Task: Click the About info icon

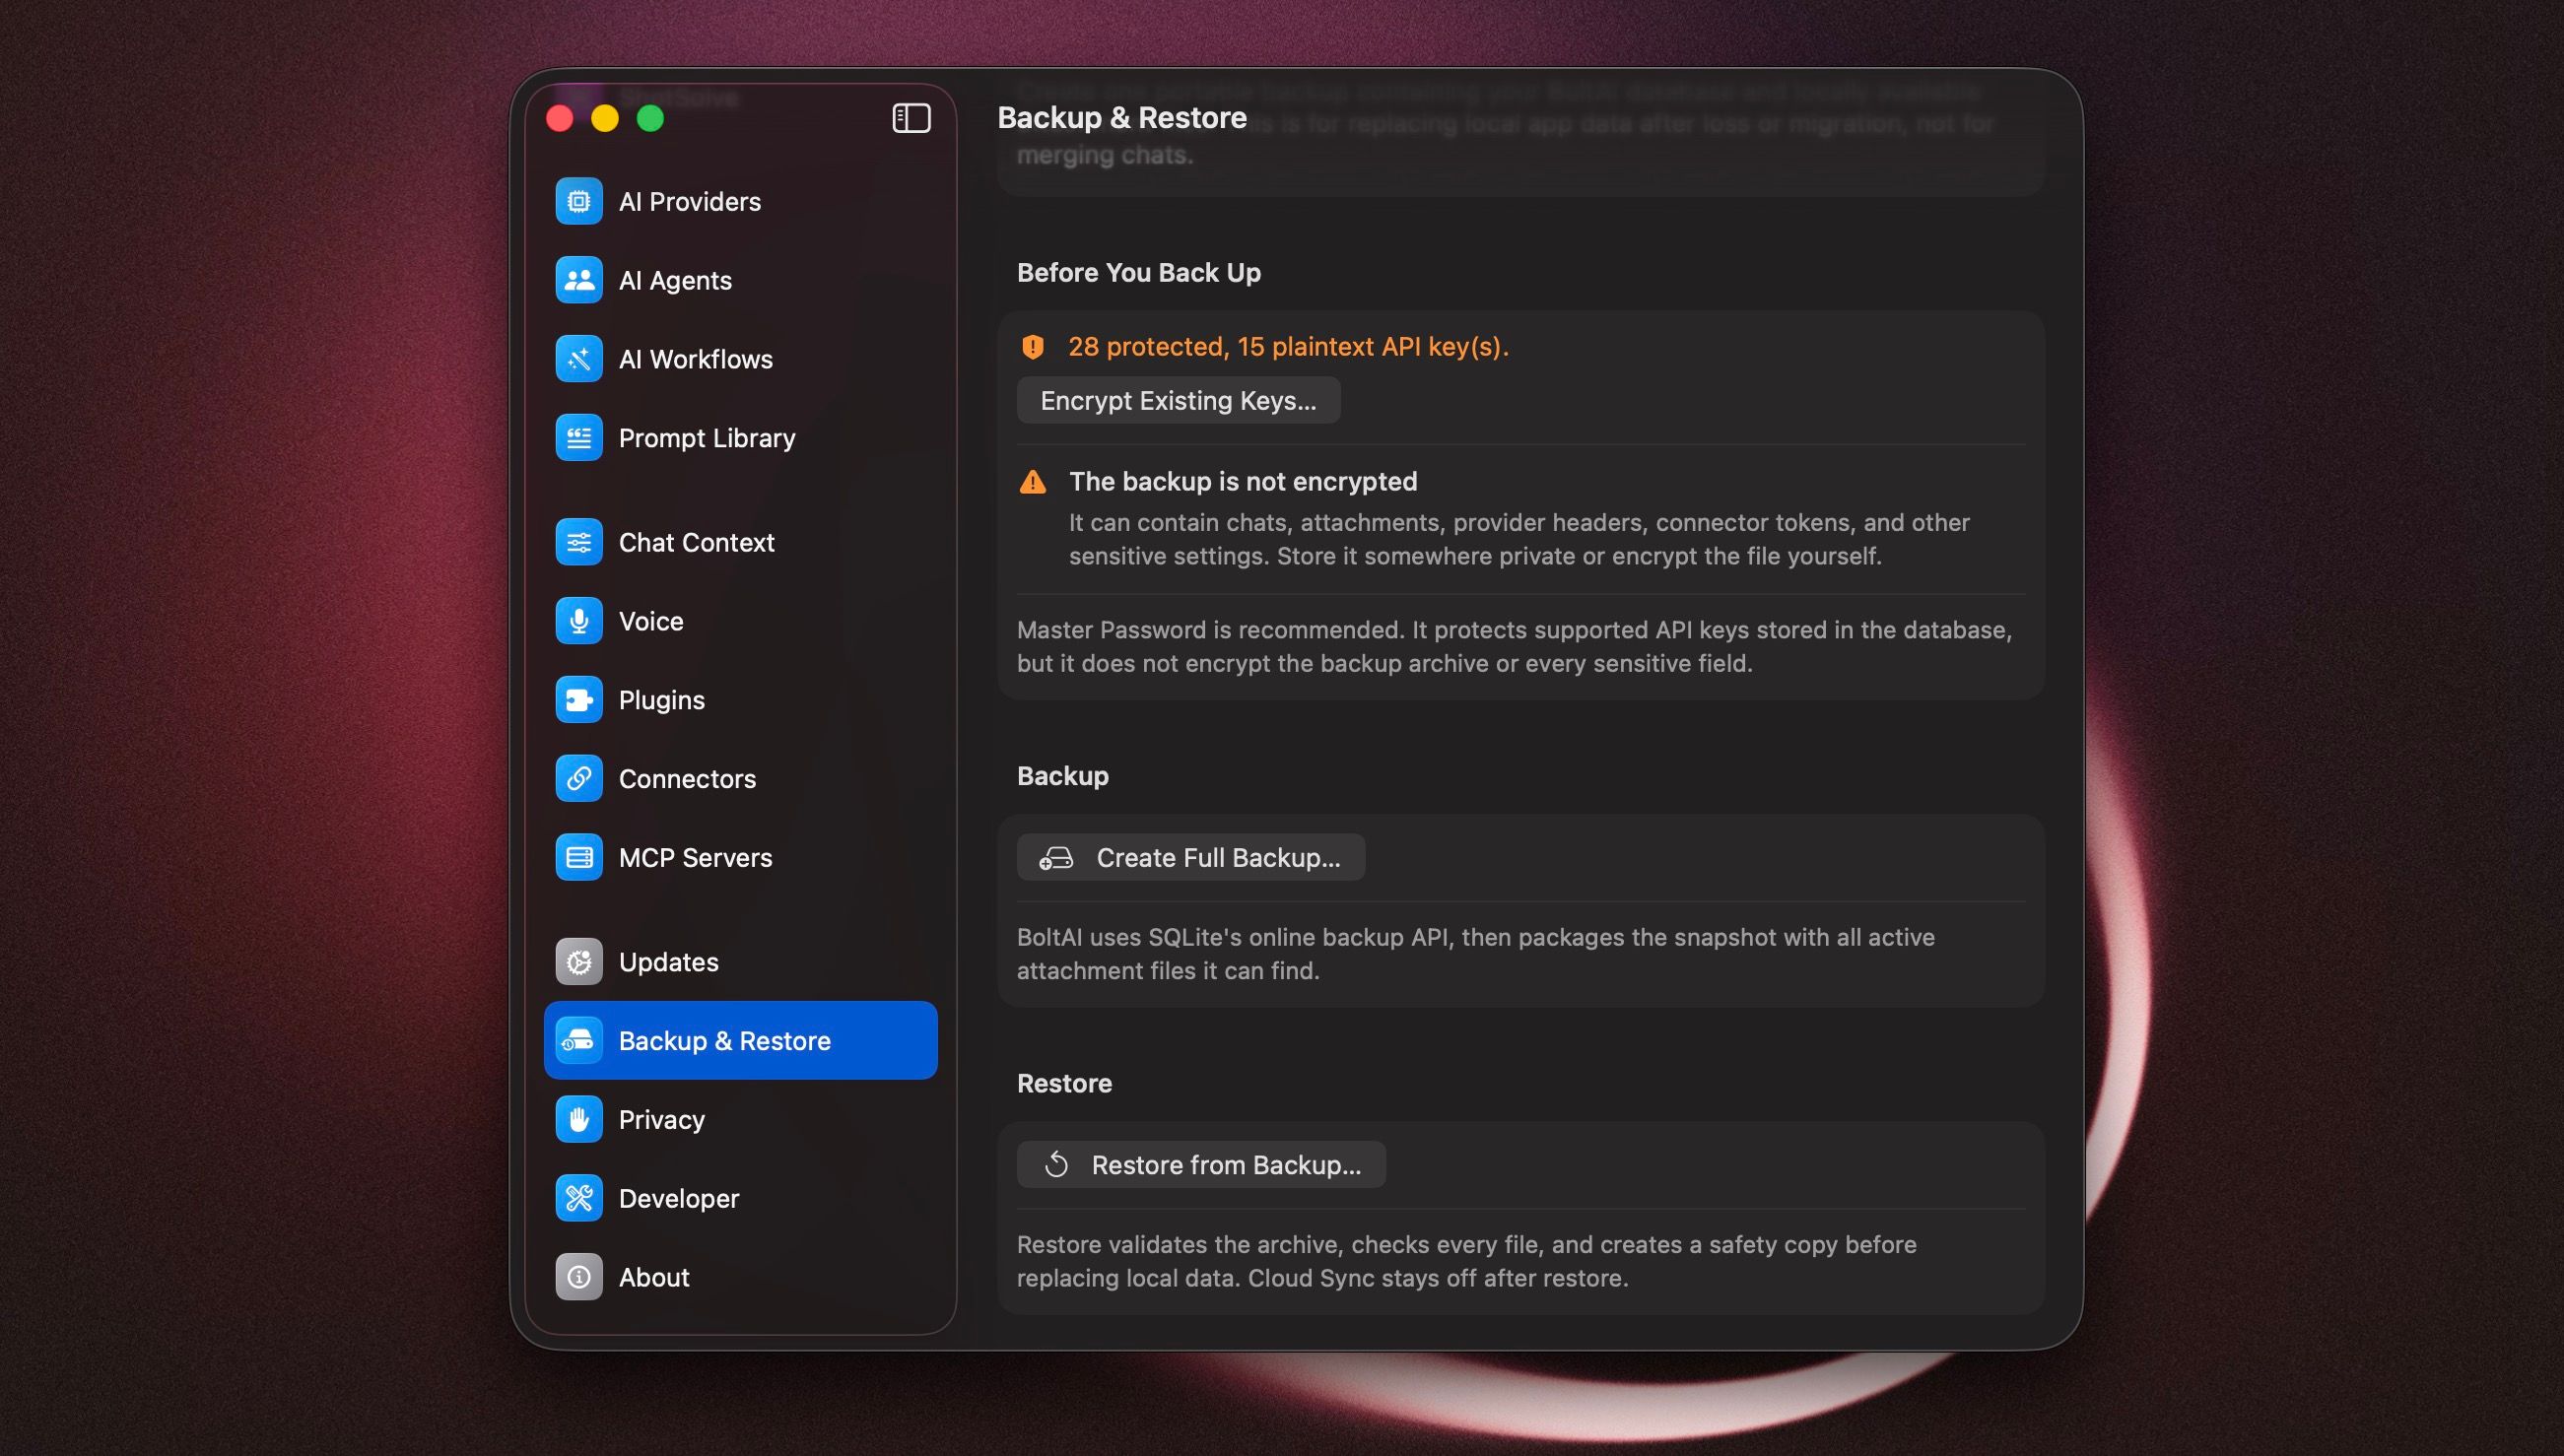Action: (579, 1277)
